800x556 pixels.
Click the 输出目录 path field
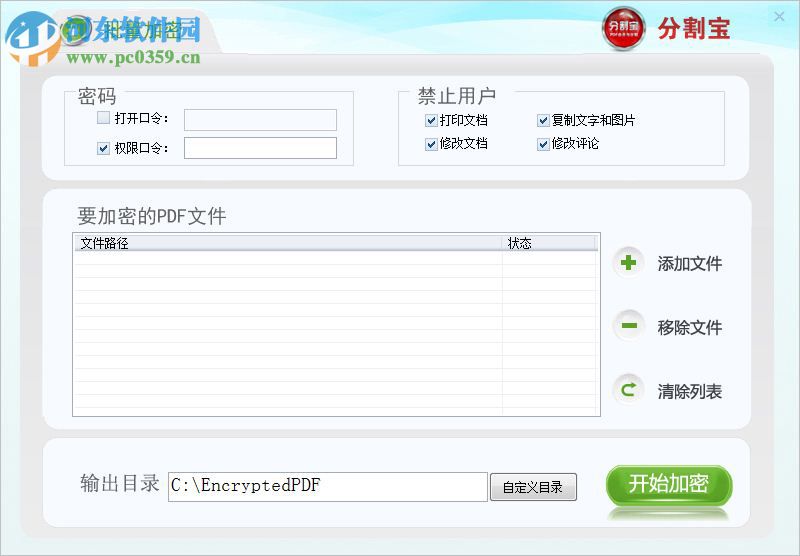tap(328, 487)
